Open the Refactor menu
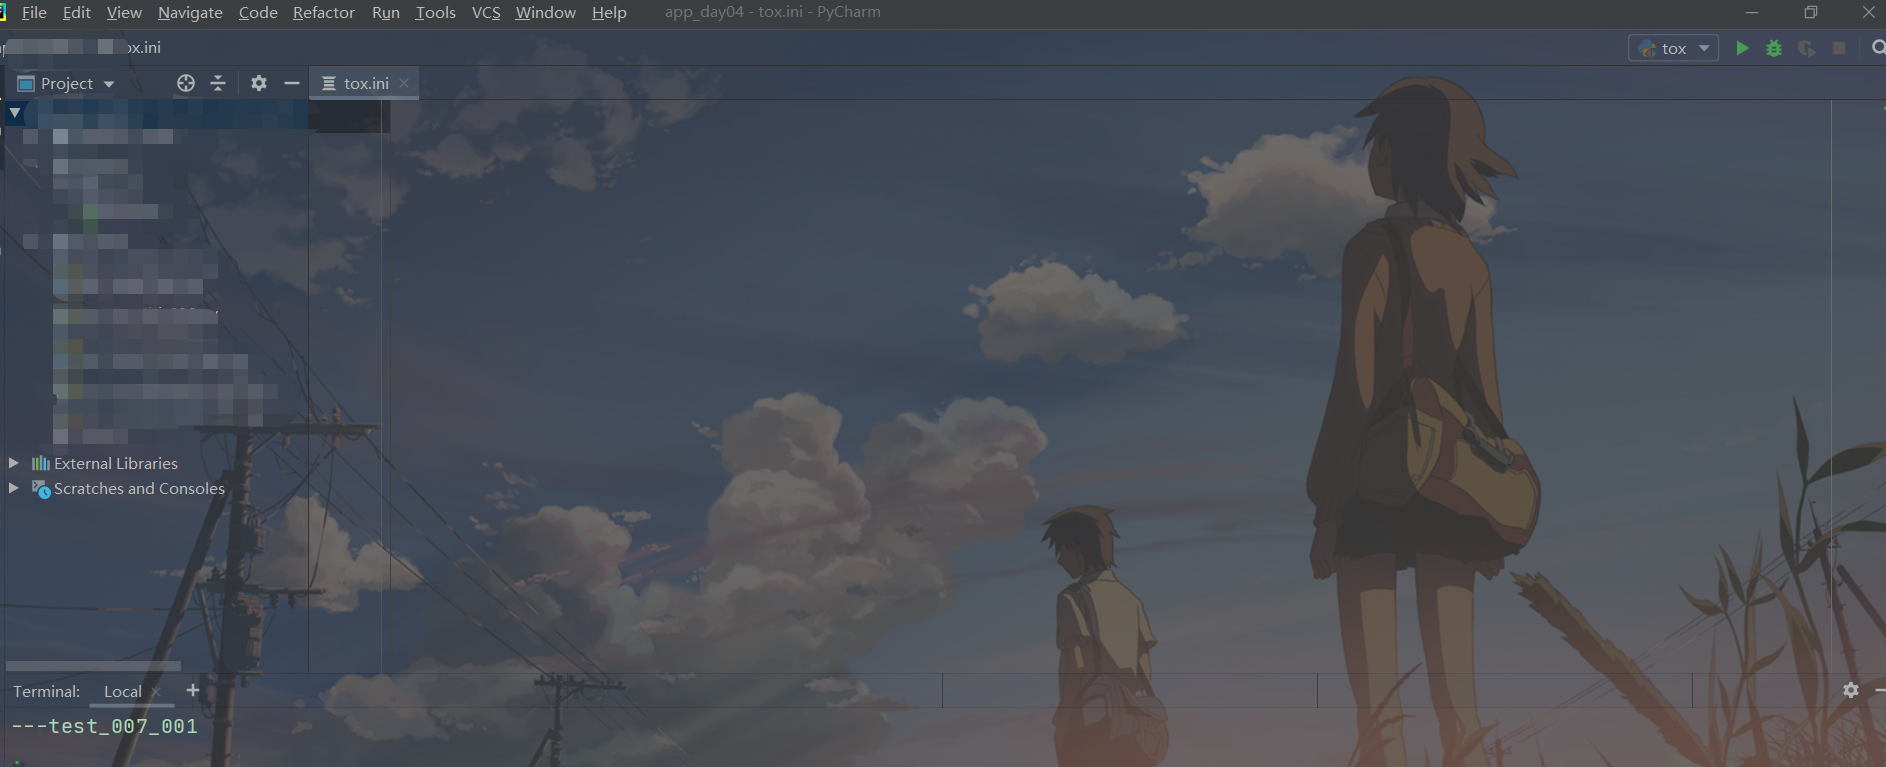 pyautogui.click(x=324, y=12)
